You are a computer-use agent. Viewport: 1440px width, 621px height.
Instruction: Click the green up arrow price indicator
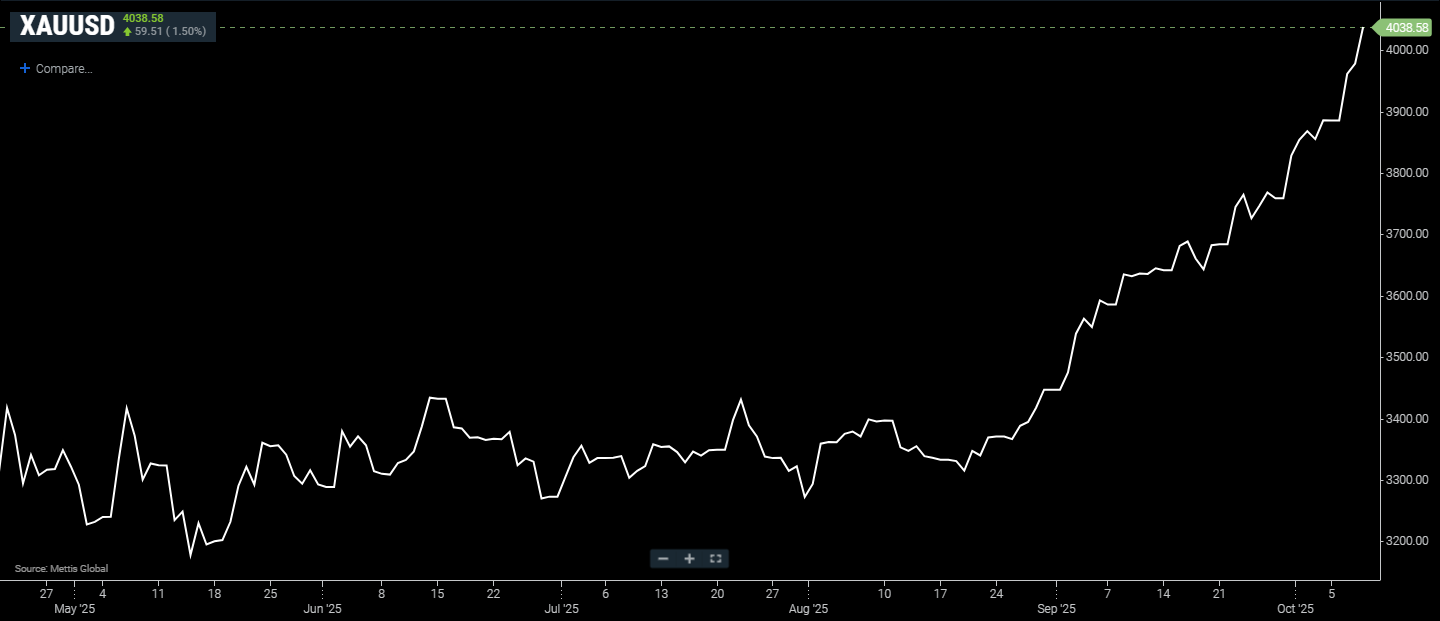pos(127,32)
